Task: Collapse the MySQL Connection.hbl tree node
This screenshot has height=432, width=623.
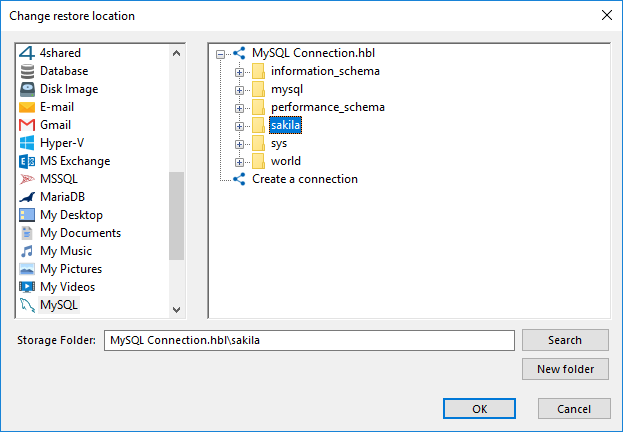Action: pos(221,54)
